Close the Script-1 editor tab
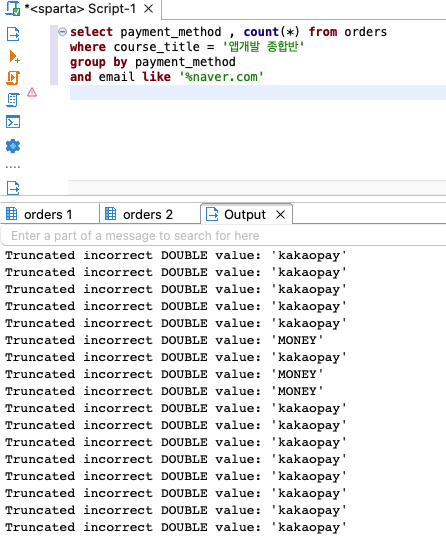Screen dimensions: 446x552 coord(149,9)
